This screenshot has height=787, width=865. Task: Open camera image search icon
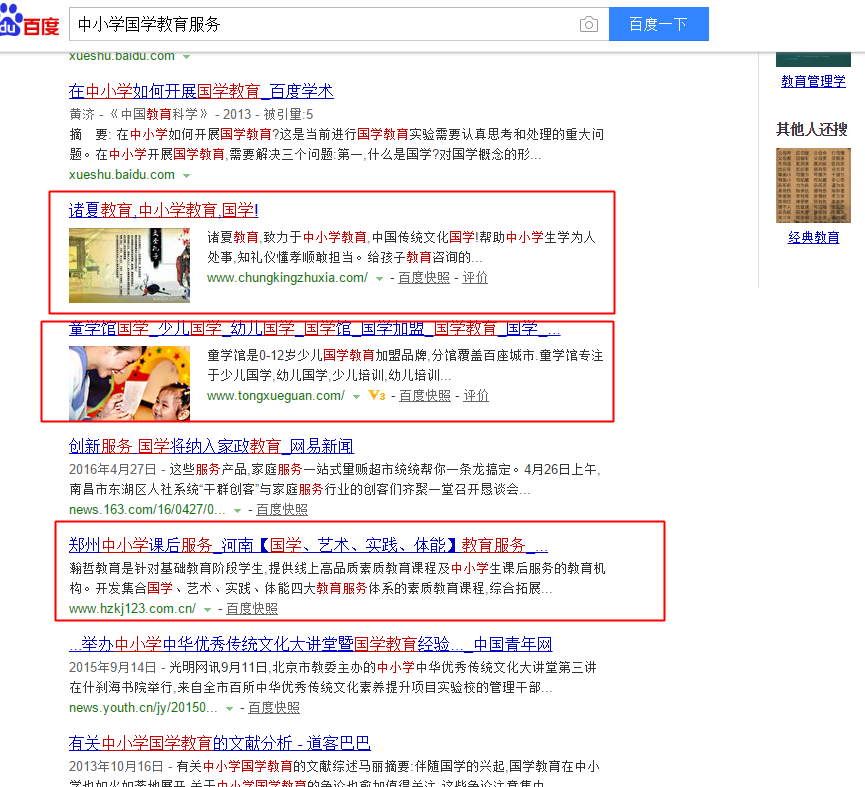tap(589, 24)
